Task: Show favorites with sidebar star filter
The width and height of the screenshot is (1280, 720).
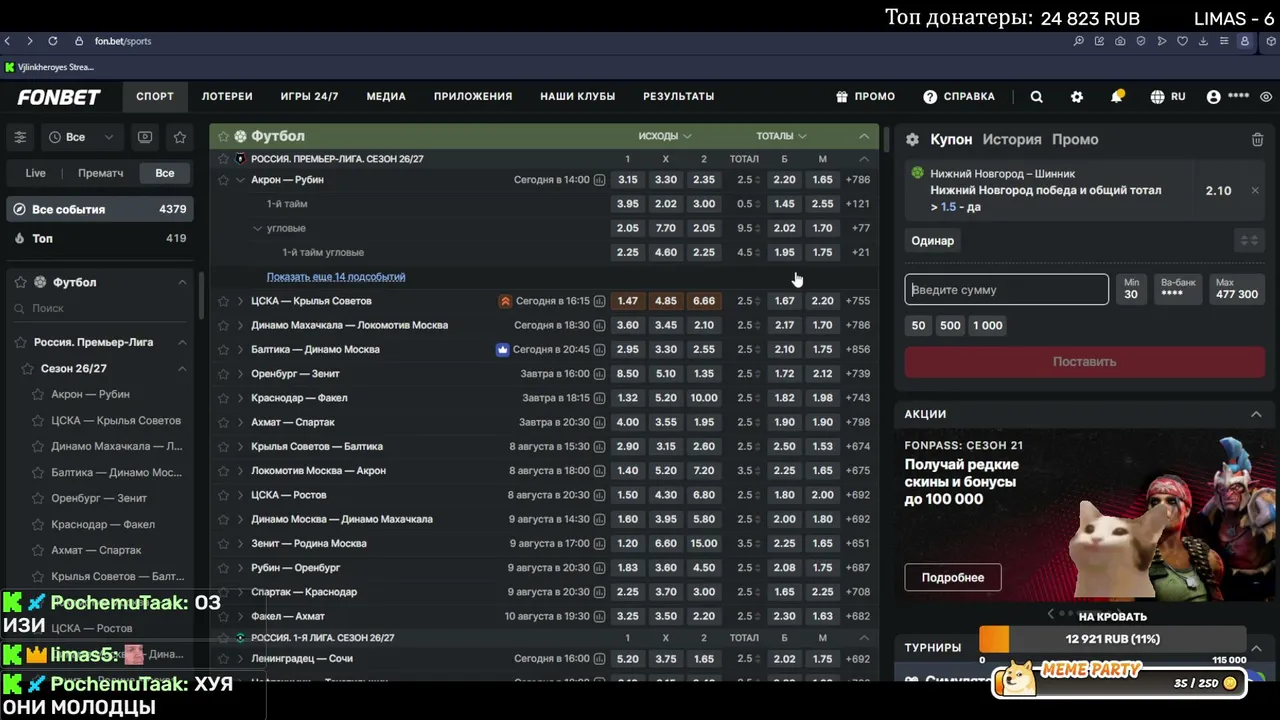Action: pyautogui.click(x=180, y=137)
